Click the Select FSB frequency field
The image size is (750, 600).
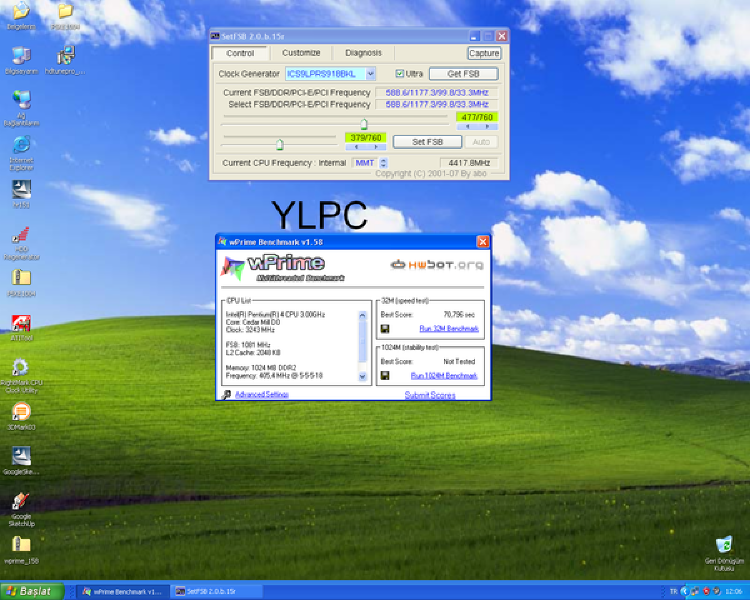point(437,104)
